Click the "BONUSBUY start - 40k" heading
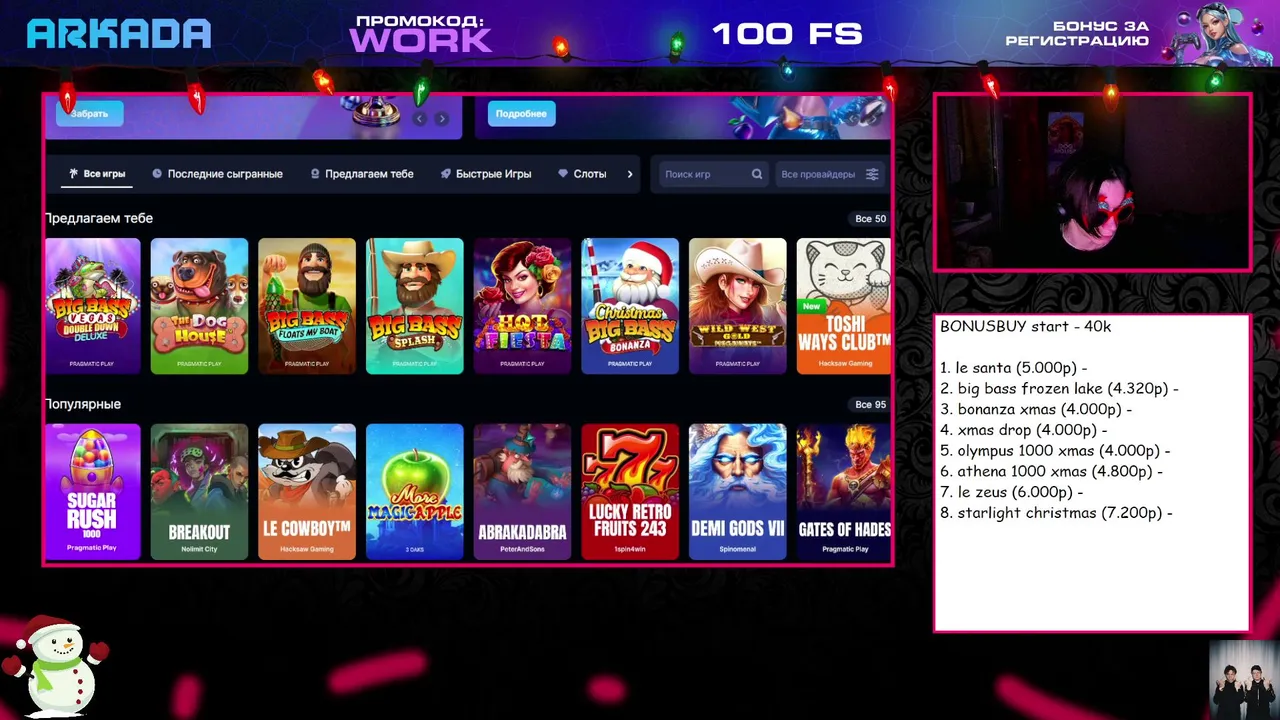This screenshot has width=1280, height=720. click(1025, 327)
